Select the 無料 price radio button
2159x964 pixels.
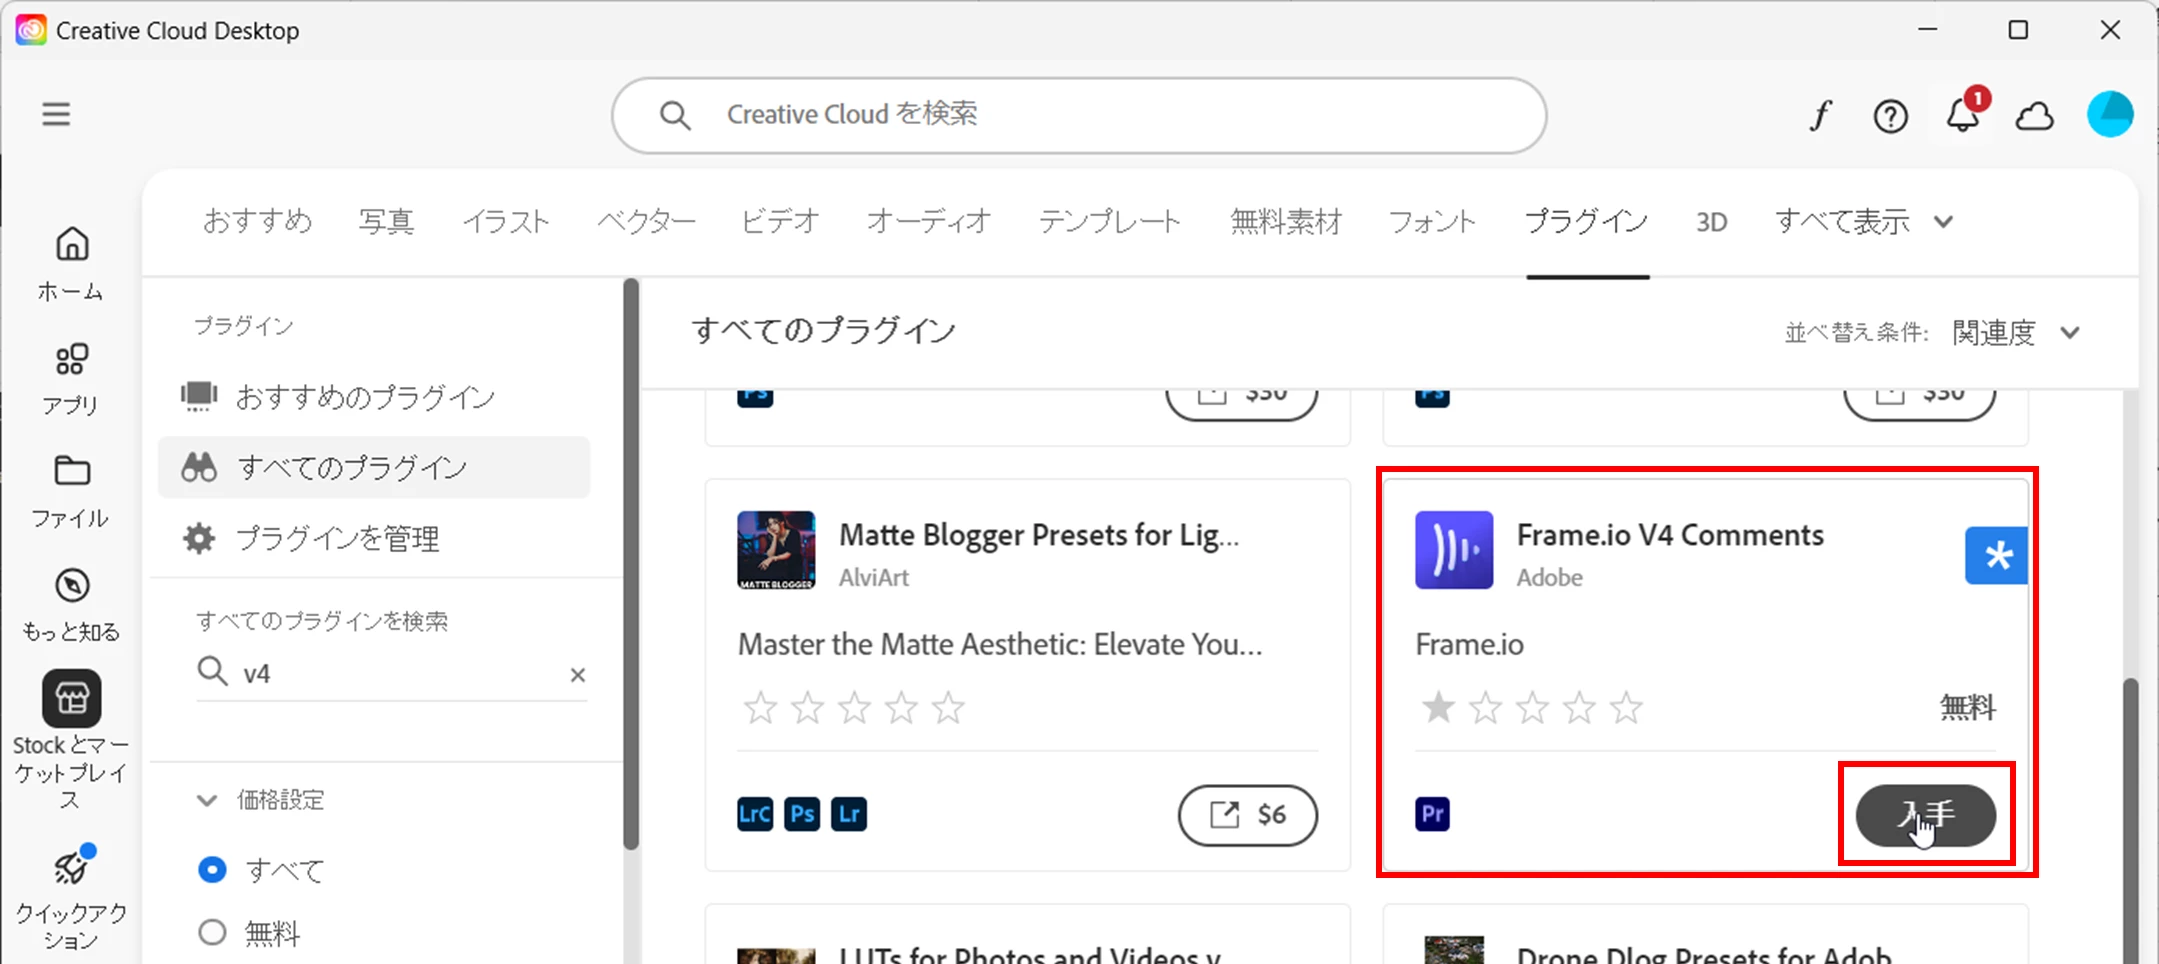[212, 932]
